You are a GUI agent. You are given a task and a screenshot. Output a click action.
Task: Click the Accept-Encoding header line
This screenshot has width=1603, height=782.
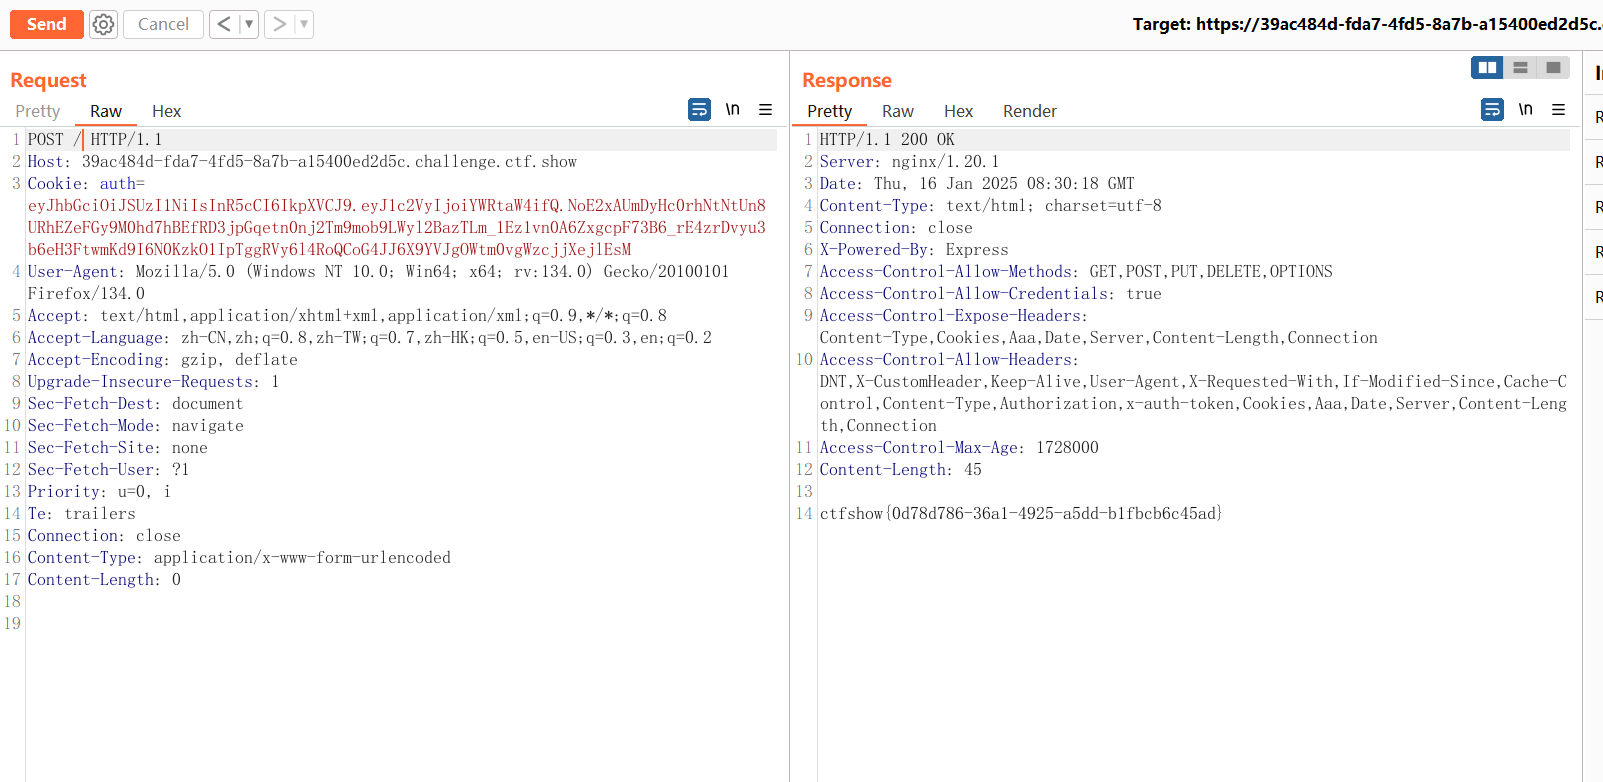pyautogui.click(x=162, y=359)
